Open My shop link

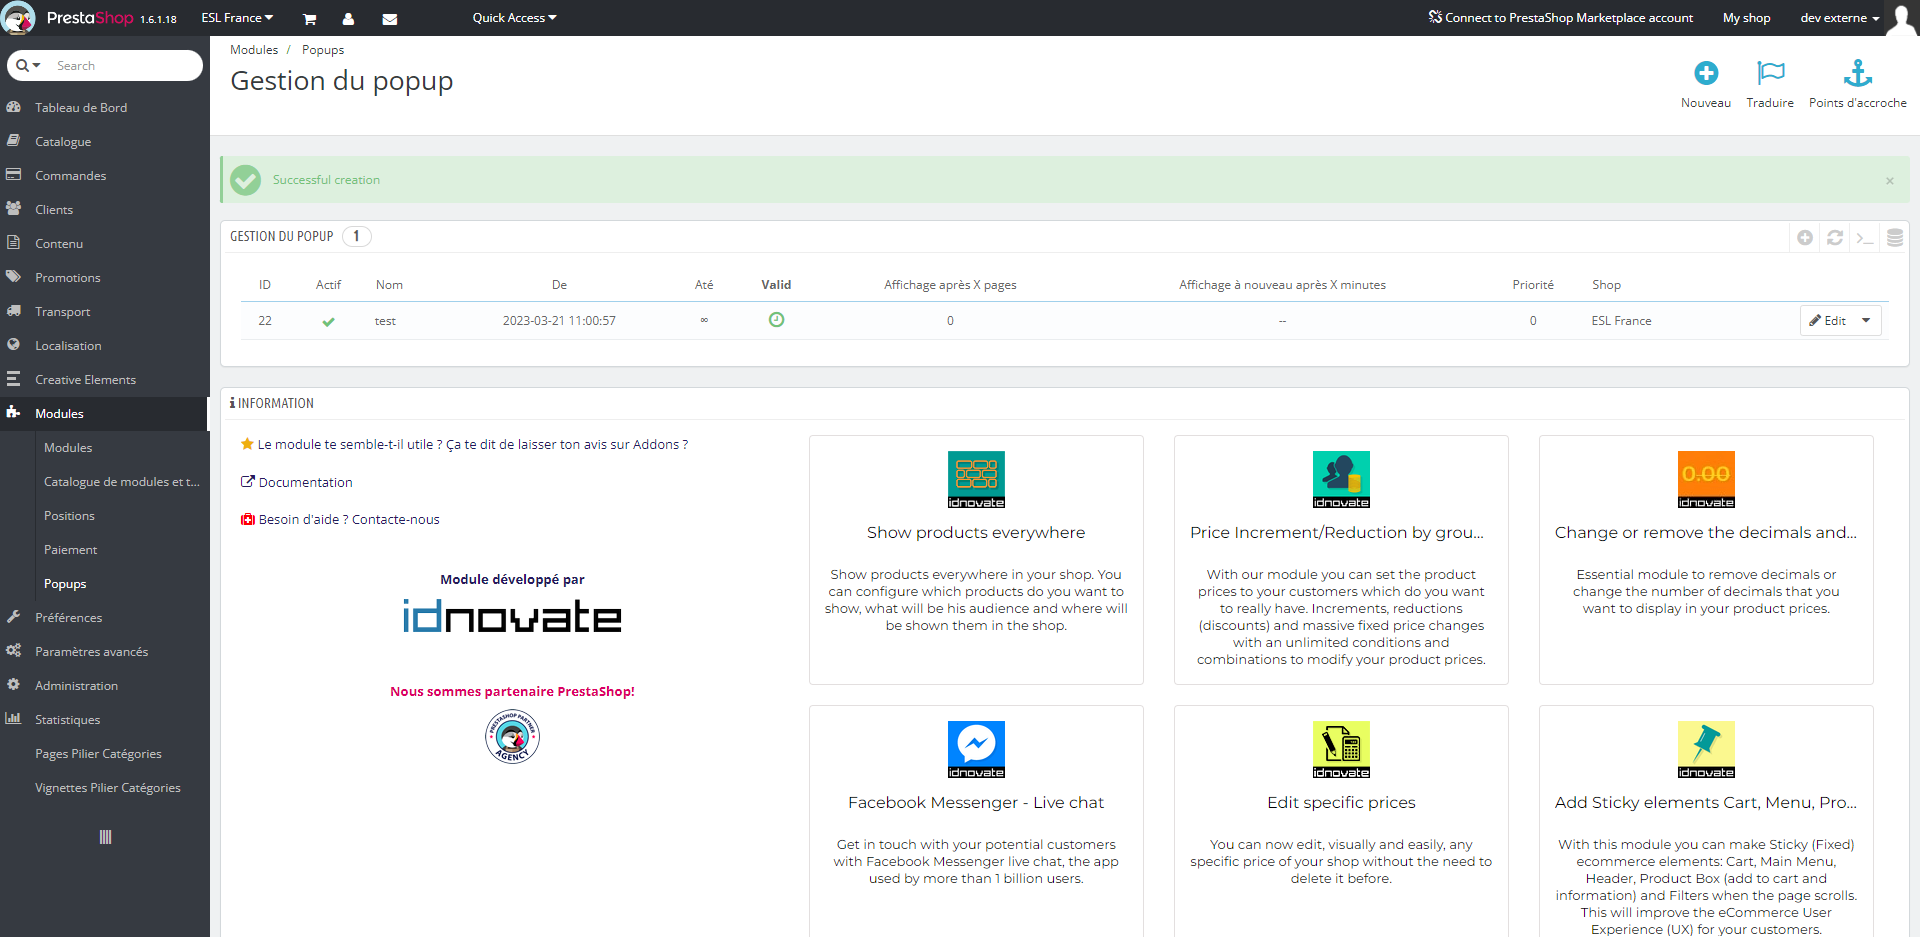pos(1746,18)
